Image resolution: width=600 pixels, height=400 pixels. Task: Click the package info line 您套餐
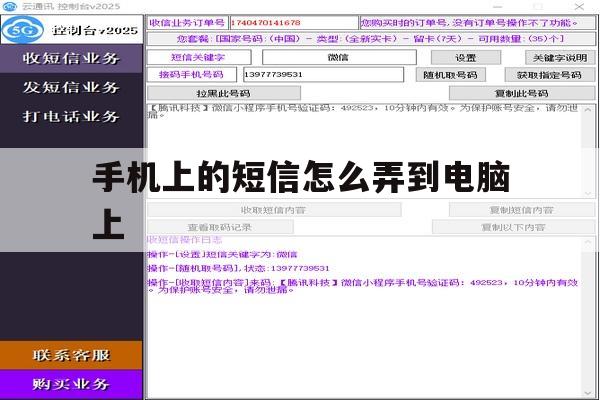(370, 39)
